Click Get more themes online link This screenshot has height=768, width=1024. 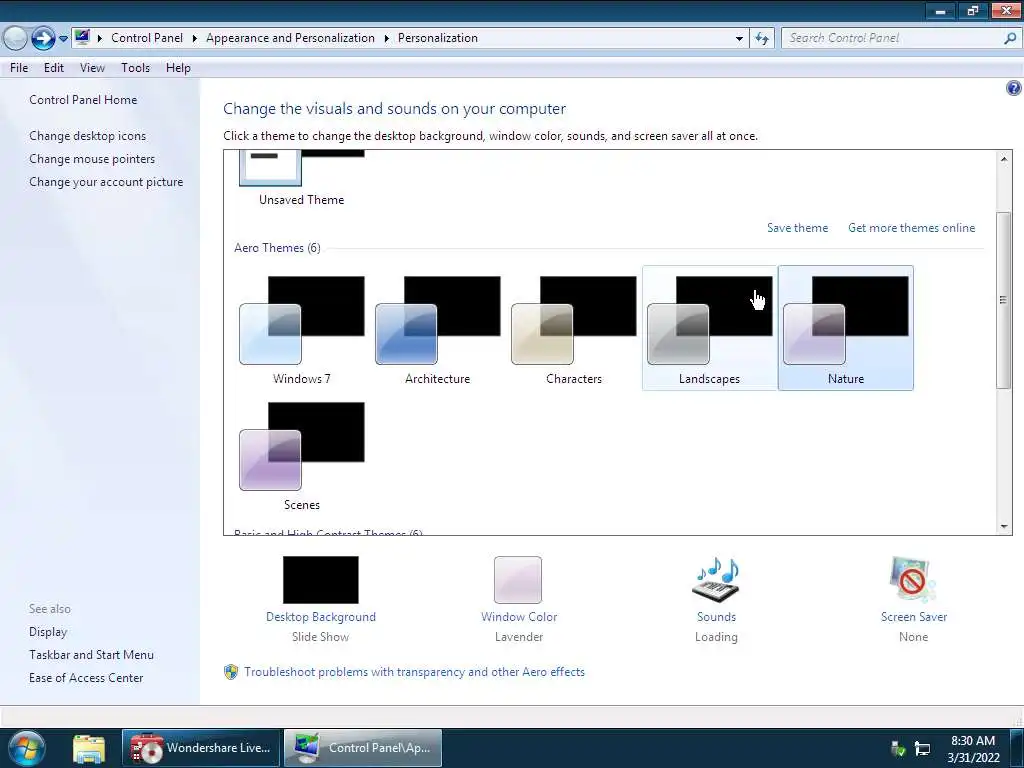click(912, 228)
